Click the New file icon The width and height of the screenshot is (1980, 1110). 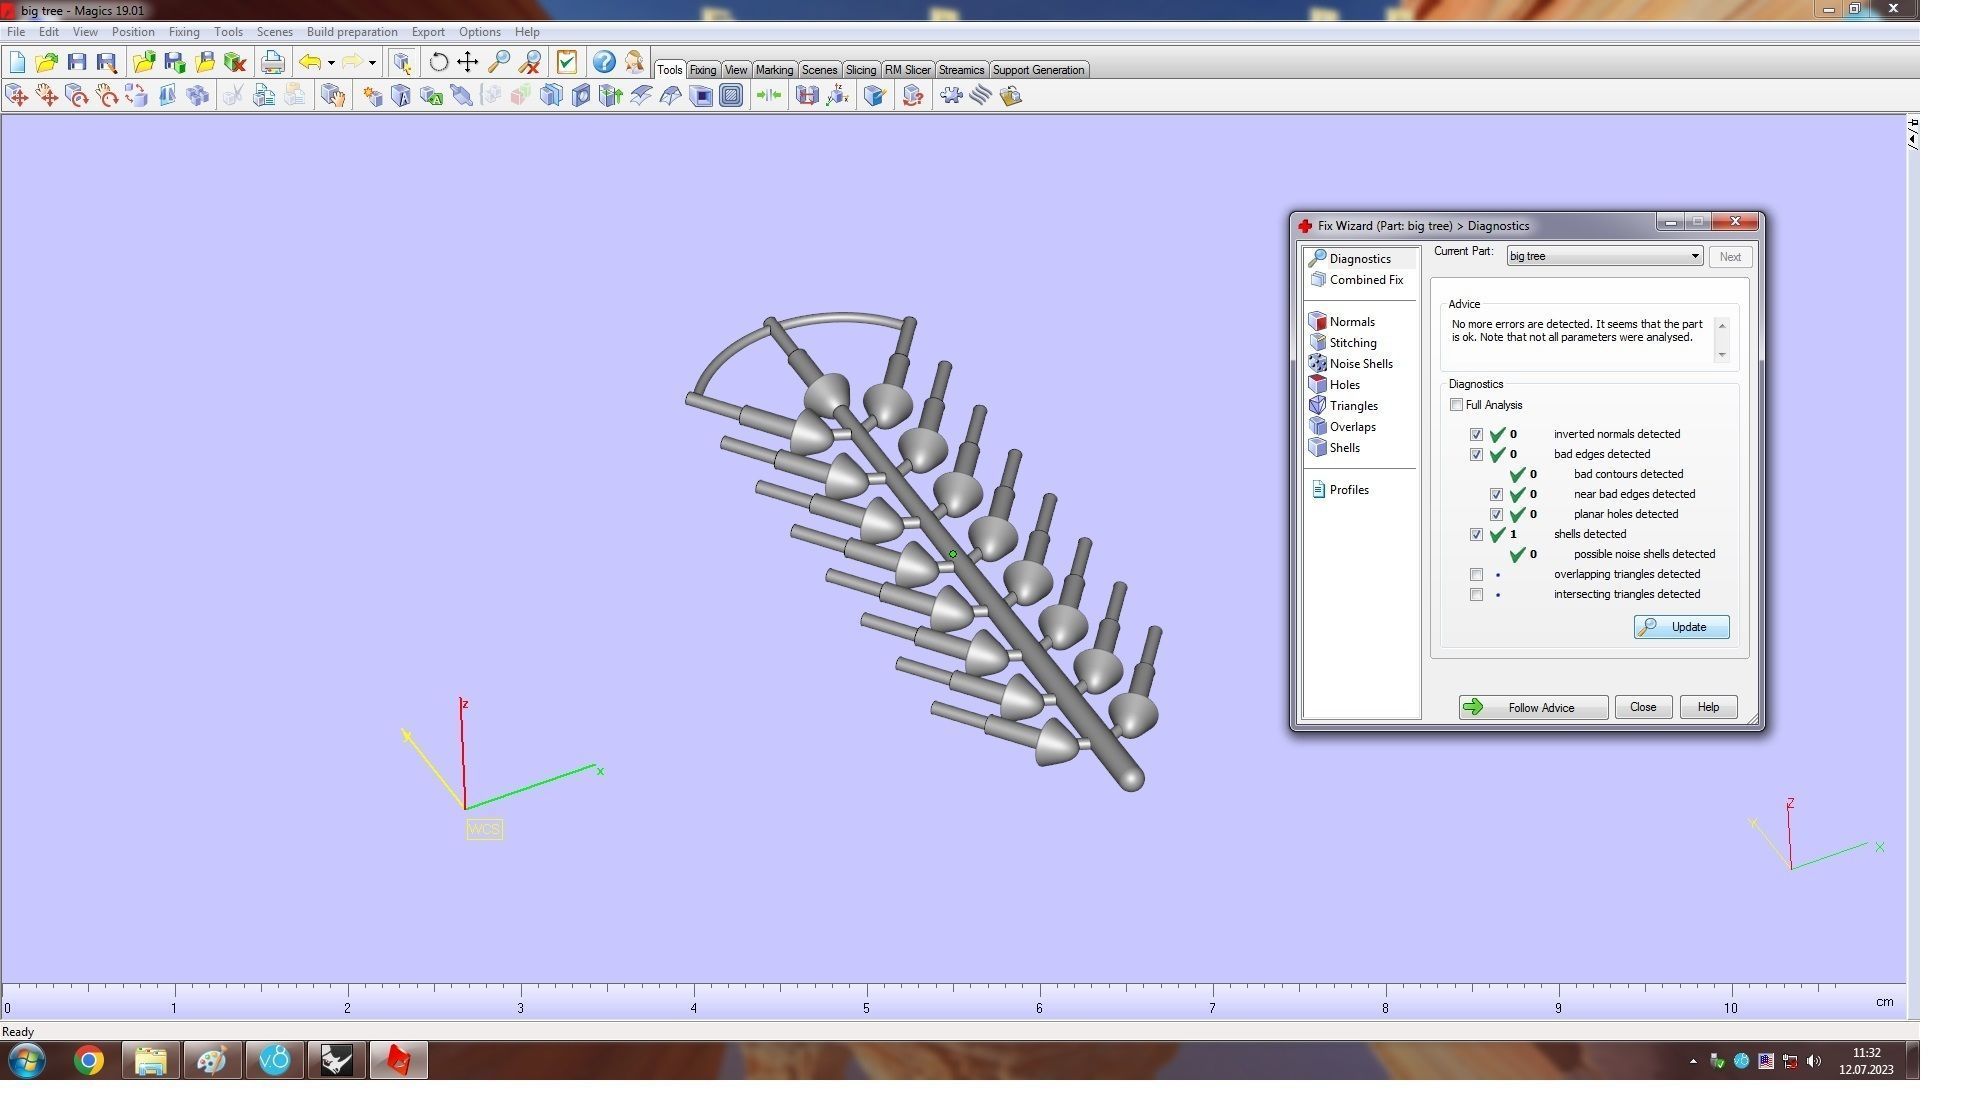[x=17, y=62]
